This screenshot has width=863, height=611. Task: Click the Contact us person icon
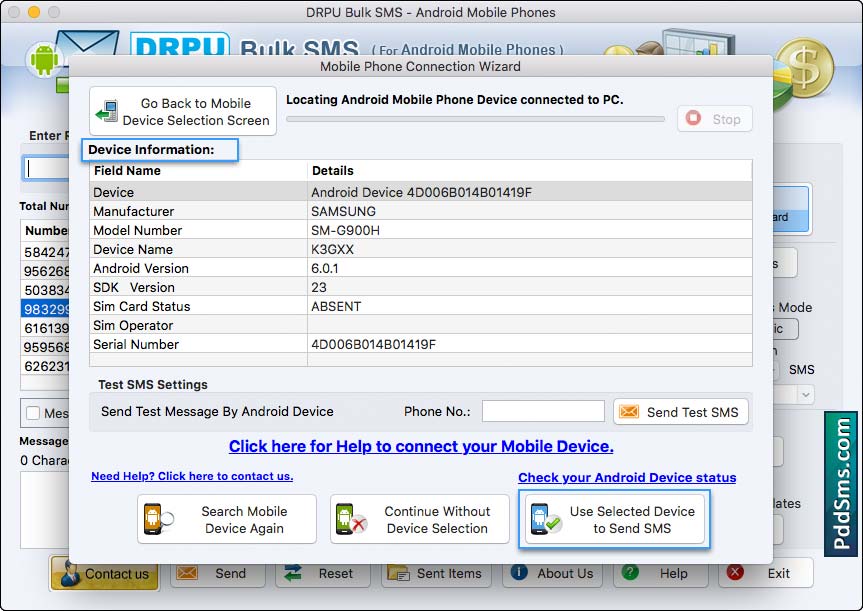[69, 574]
